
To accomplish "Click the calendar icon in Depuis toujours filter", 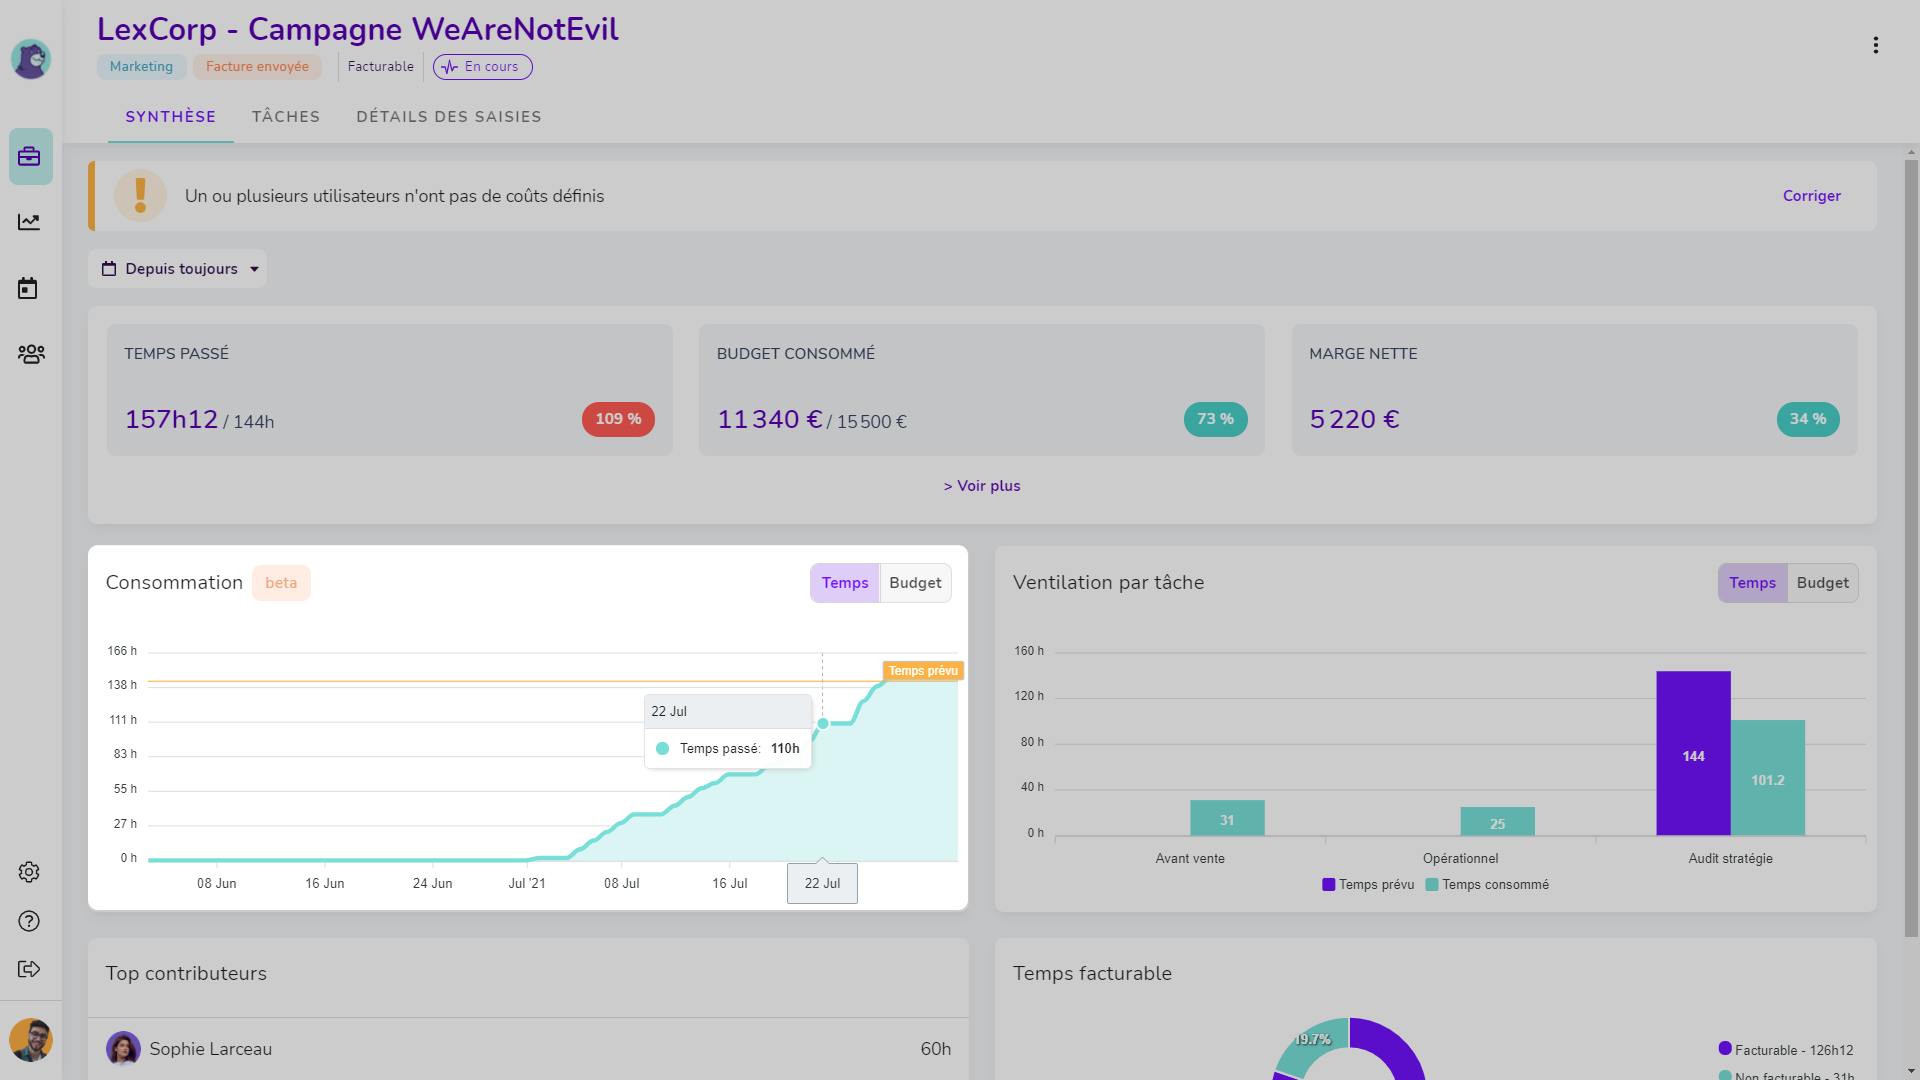I will pos(109,269).
